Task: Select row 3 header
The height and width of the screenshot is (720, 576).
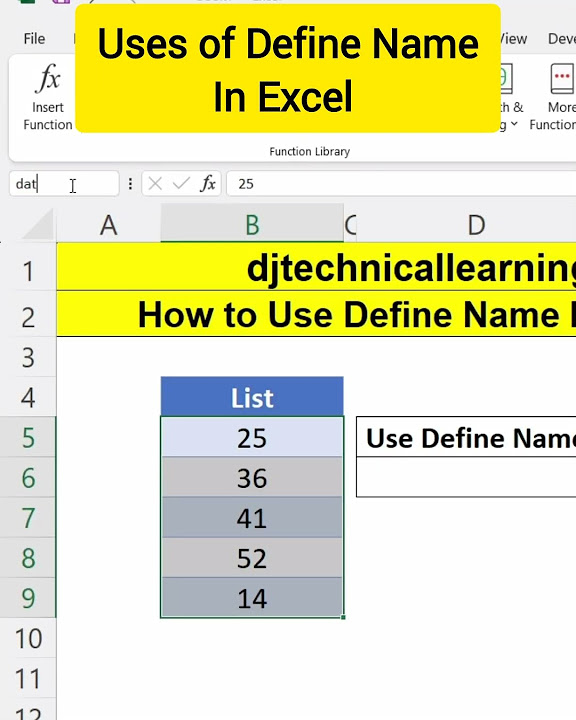Action: click(x=28, y=357)
